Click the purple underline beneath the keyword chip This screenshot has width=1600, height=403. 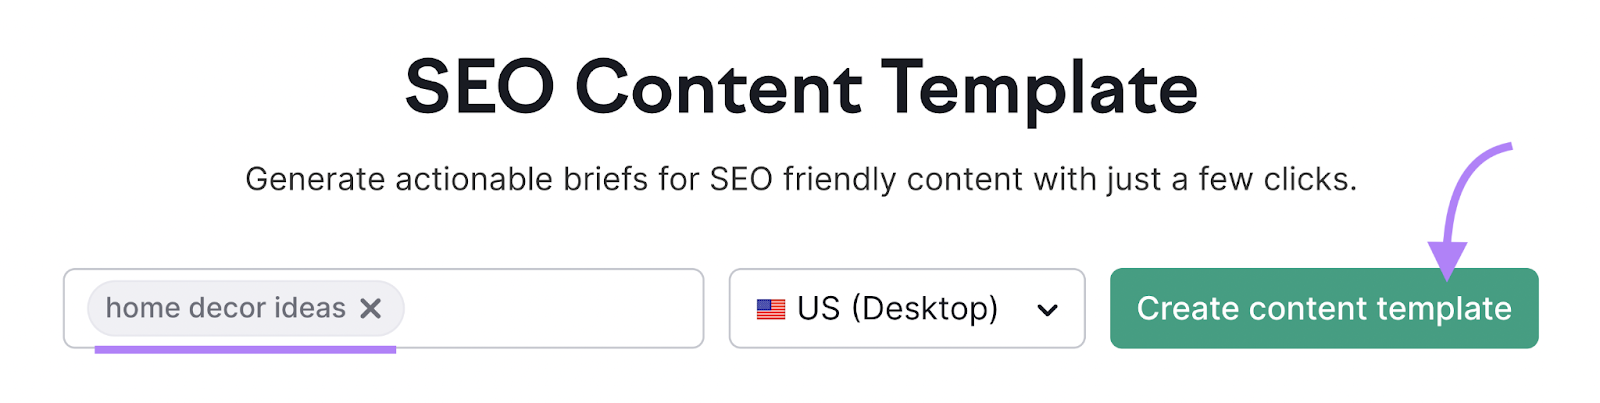point(246,349)
